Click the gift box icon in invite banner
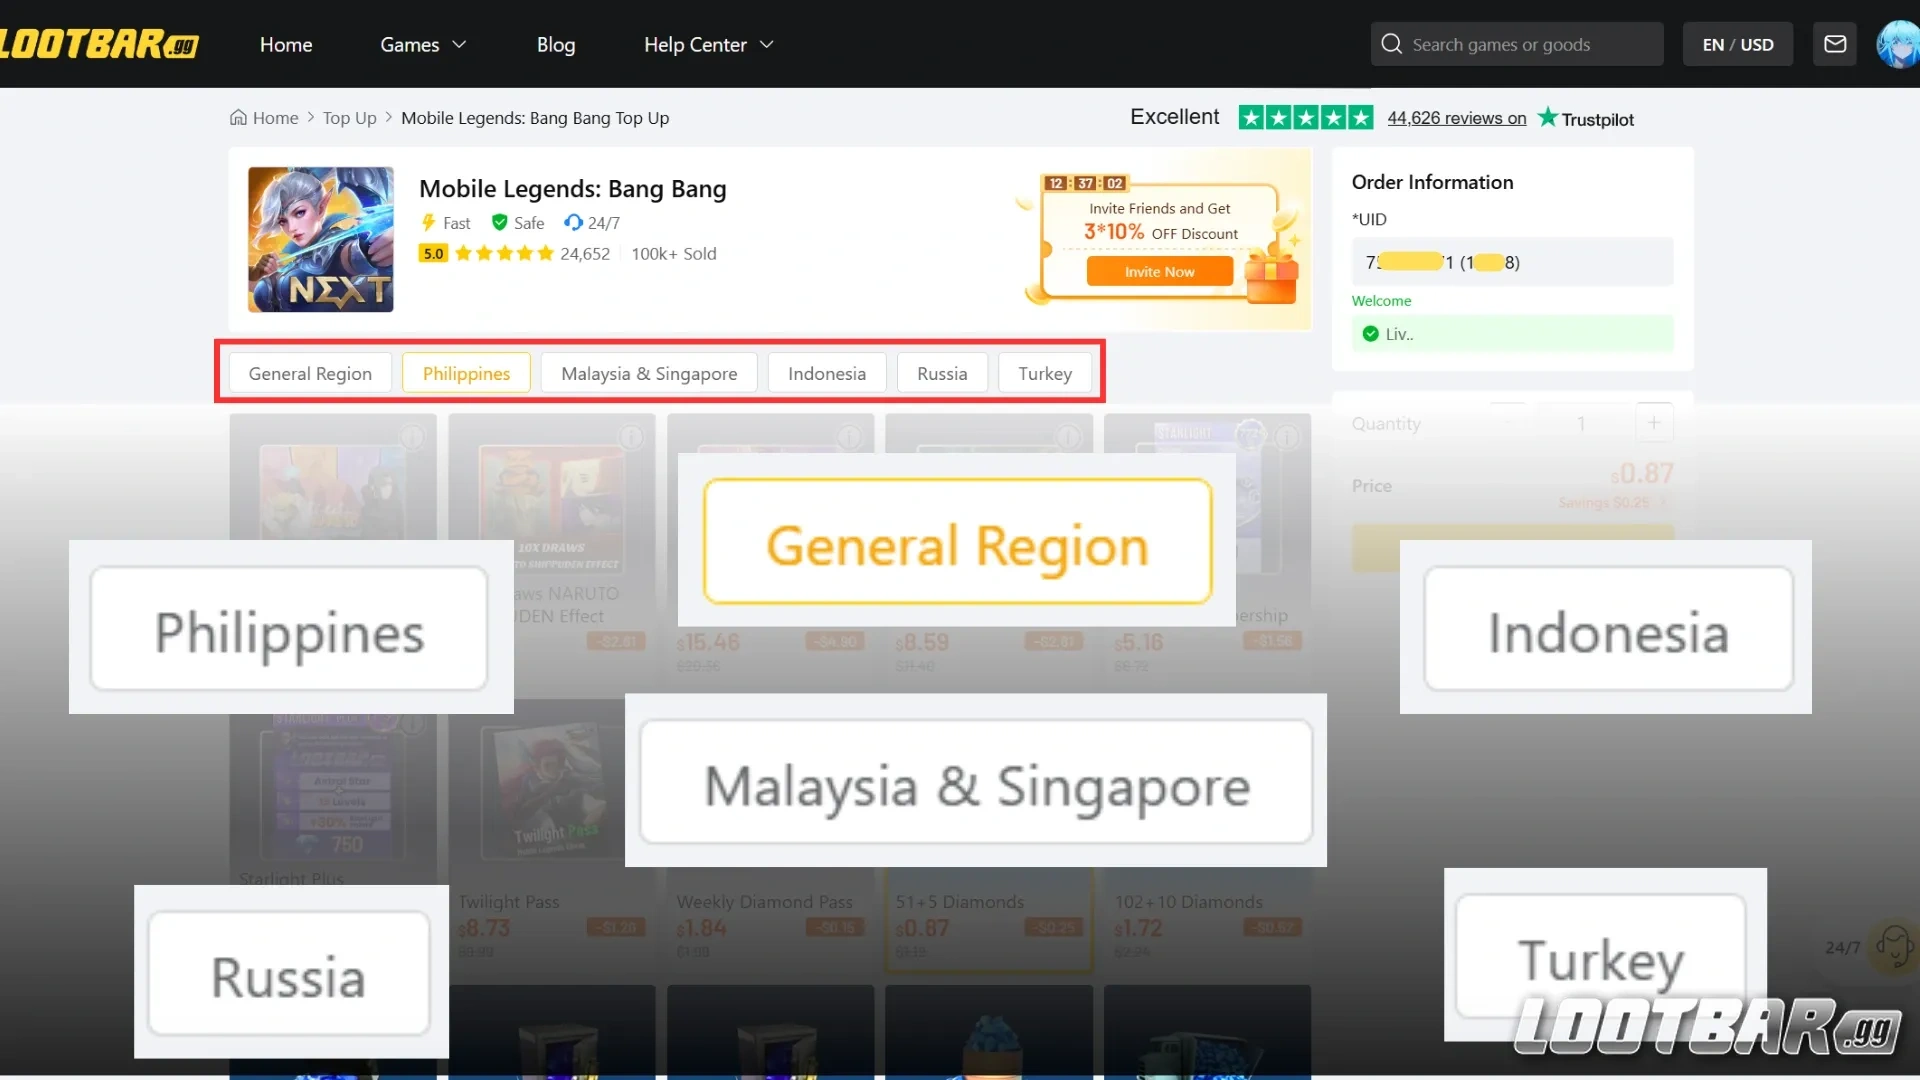Screen dimensions: 1920x1080 pos(1272,275)
